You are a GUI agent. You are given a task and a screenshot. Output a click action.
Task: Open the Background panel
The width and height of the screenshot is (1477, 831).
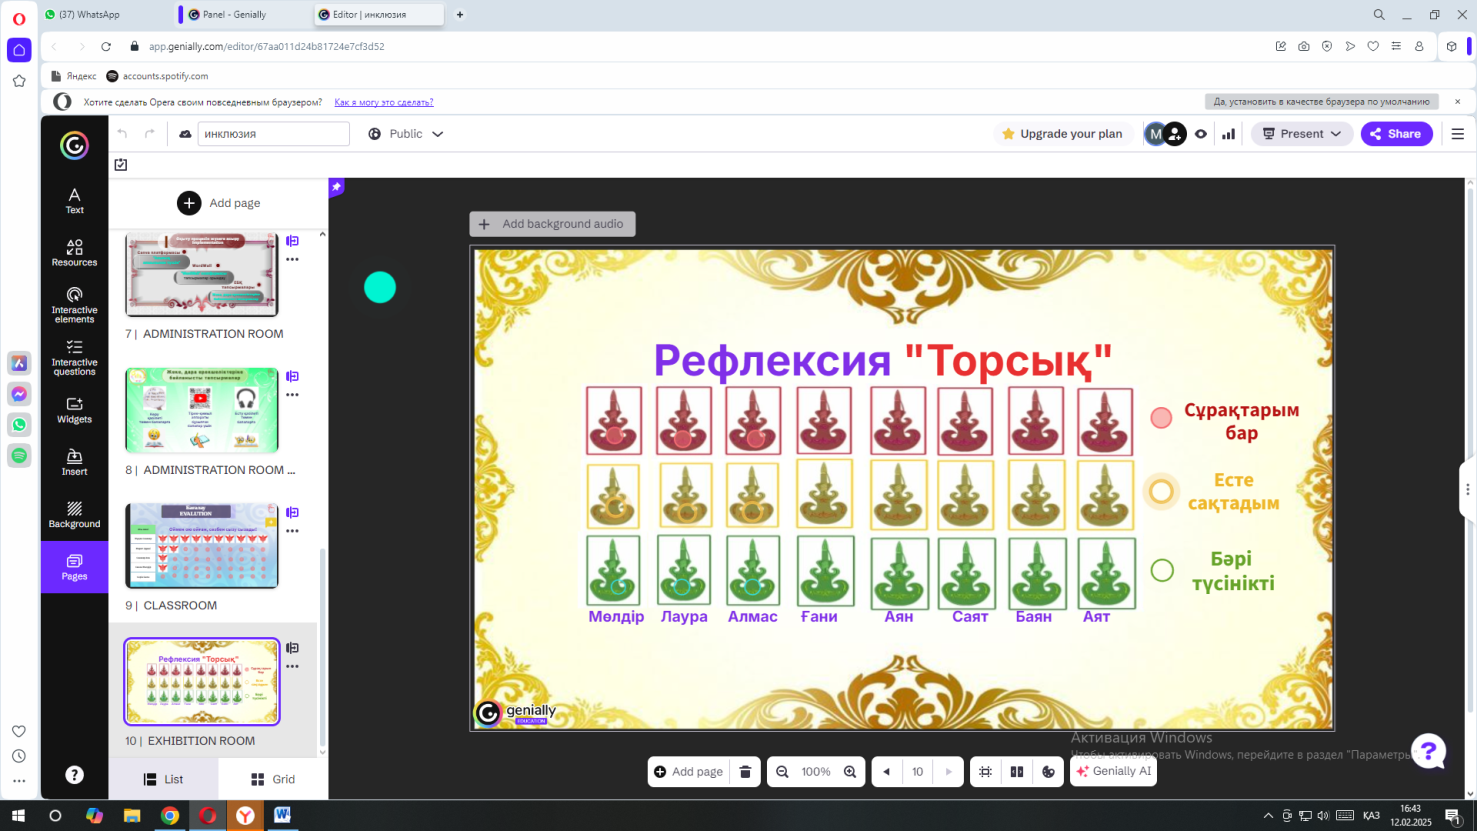(x=74, y=514)
